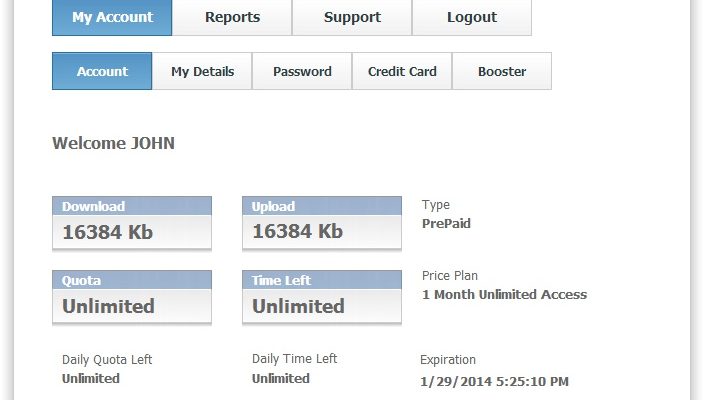
Task: Click the Logout tab
Action: coord(472,17)
